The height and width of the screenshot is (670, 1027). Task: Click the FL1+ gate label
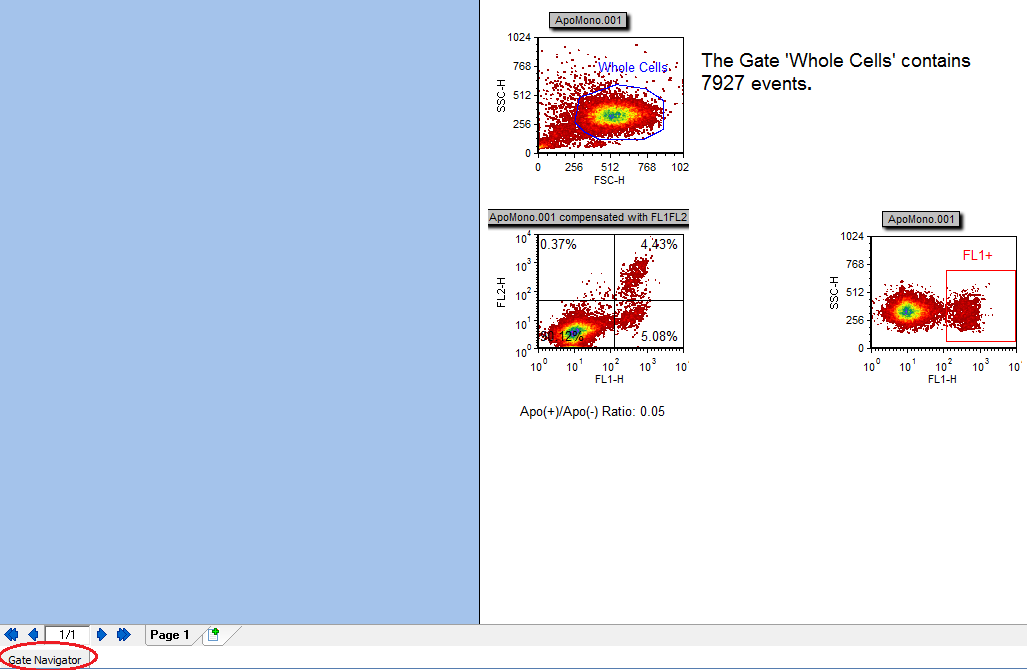coord(977,255)
